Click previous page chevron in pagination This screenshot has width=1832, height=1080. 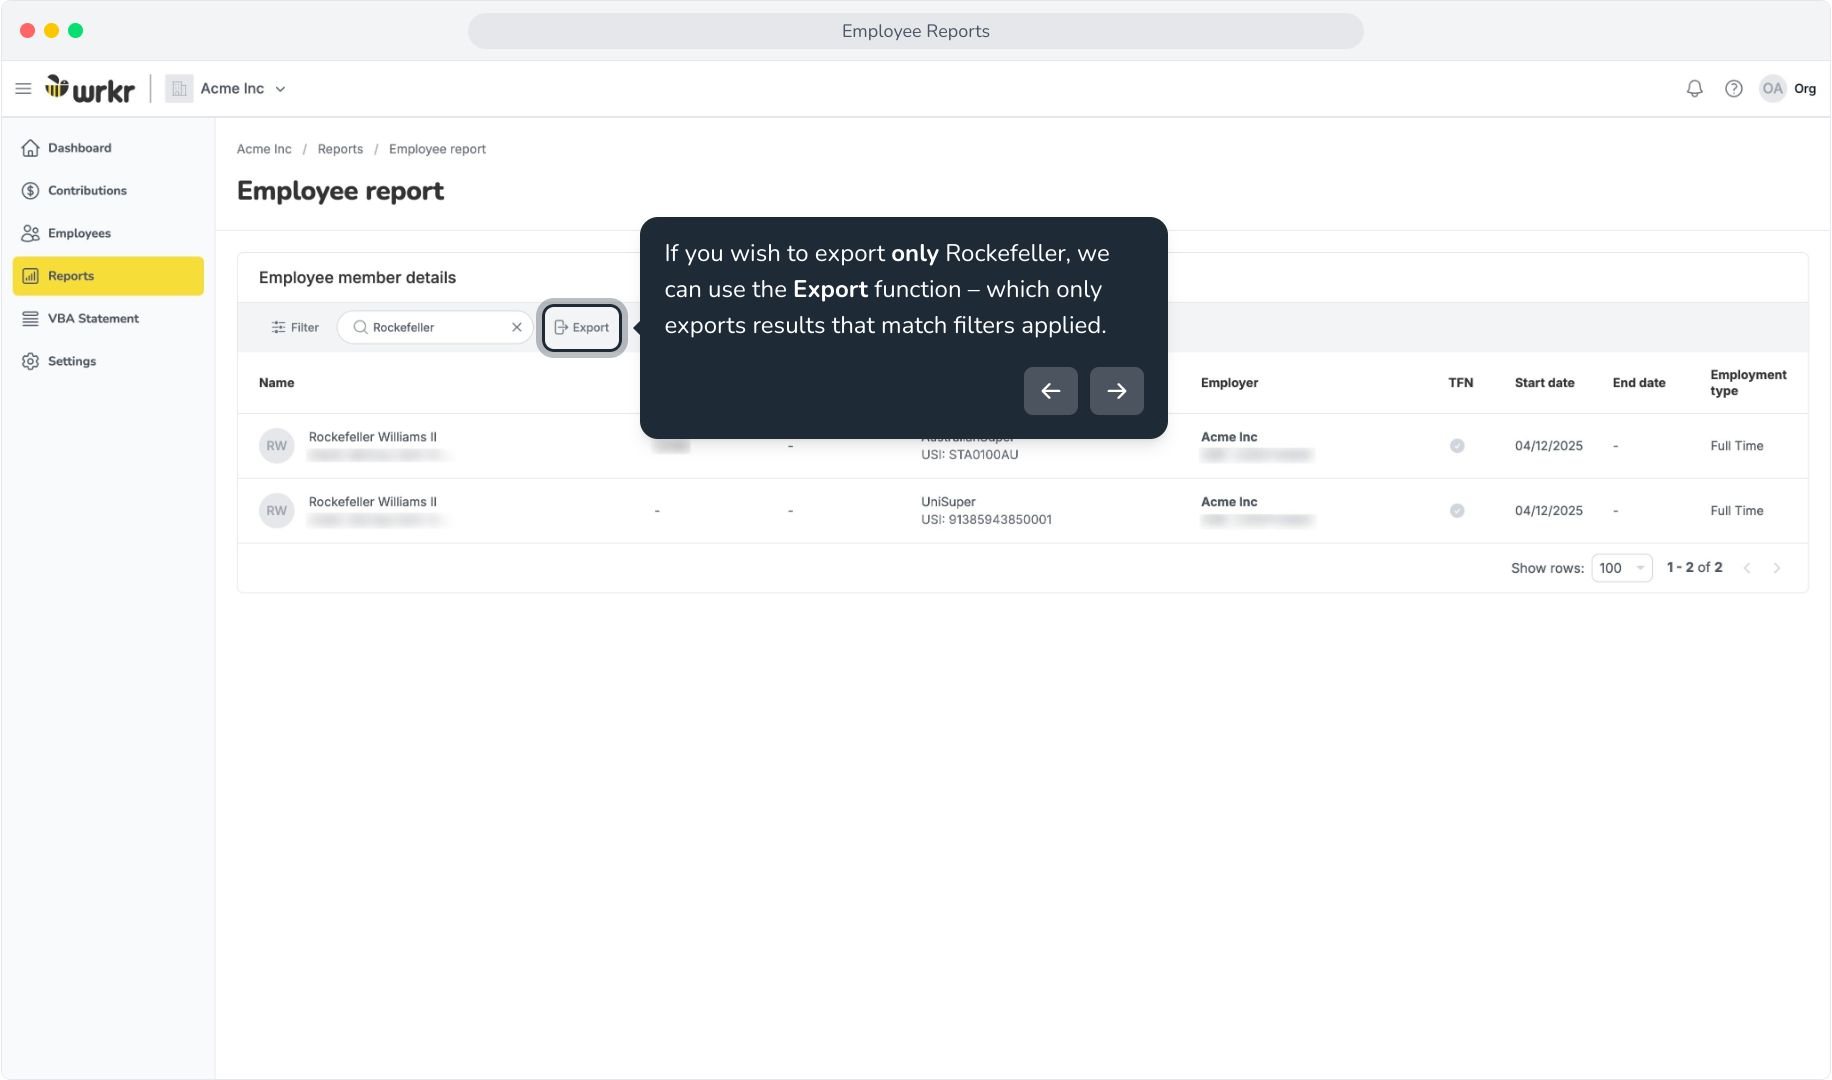(x=1747, y=568)
